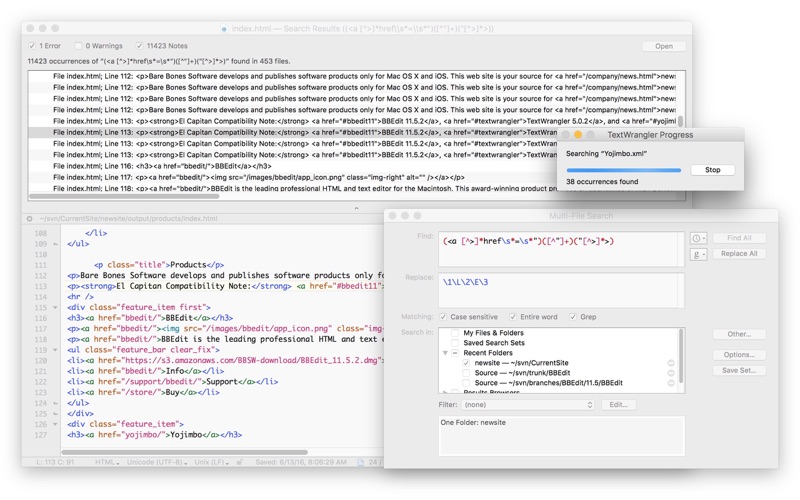Stop the search in TextWrangler Progress
Screen dimensions: 800x500
click(713, 170)
